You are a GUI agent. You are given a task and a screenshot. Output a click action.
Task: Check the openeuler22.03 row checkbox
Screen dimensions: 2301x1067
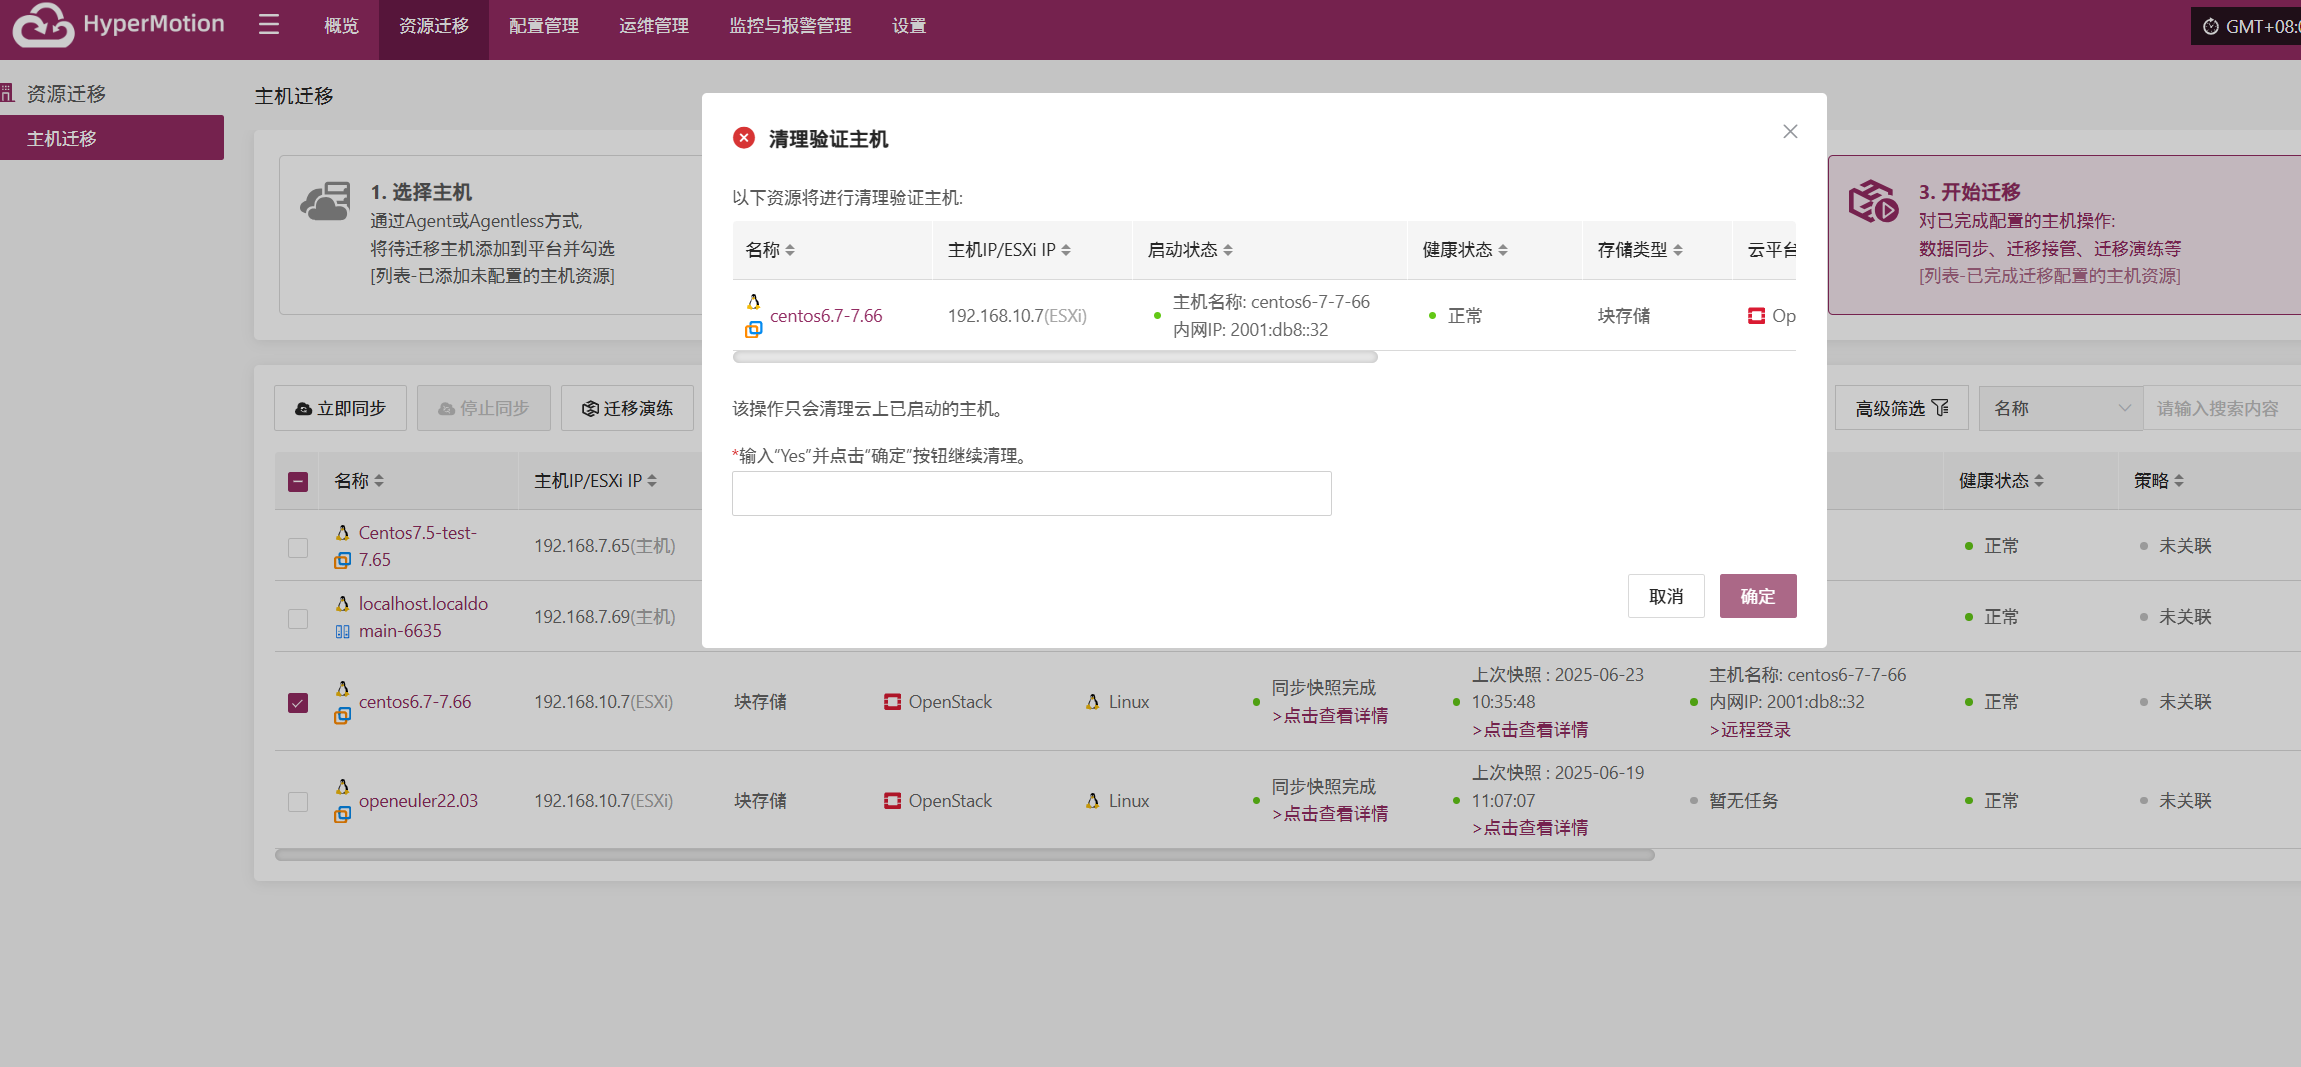(298, 802)
